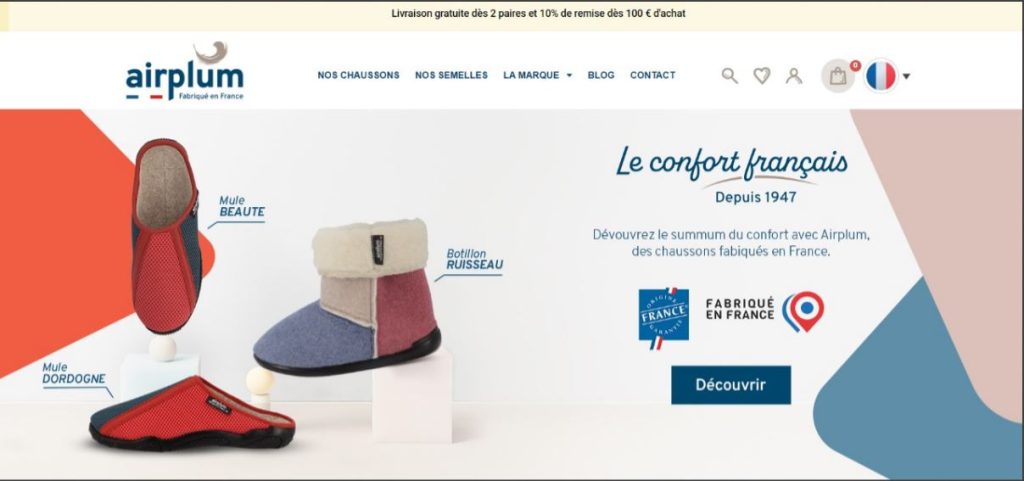Select the Mule Beaute label
This screenshot has height=481, width=1024.
click(242, 207)
